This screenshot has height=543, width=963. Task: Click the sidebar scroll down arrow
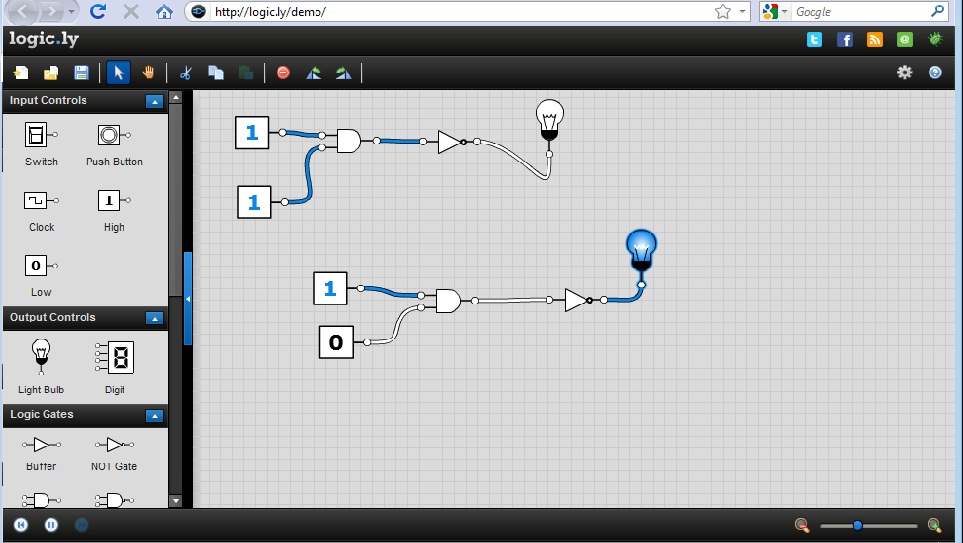pos(176,501)
